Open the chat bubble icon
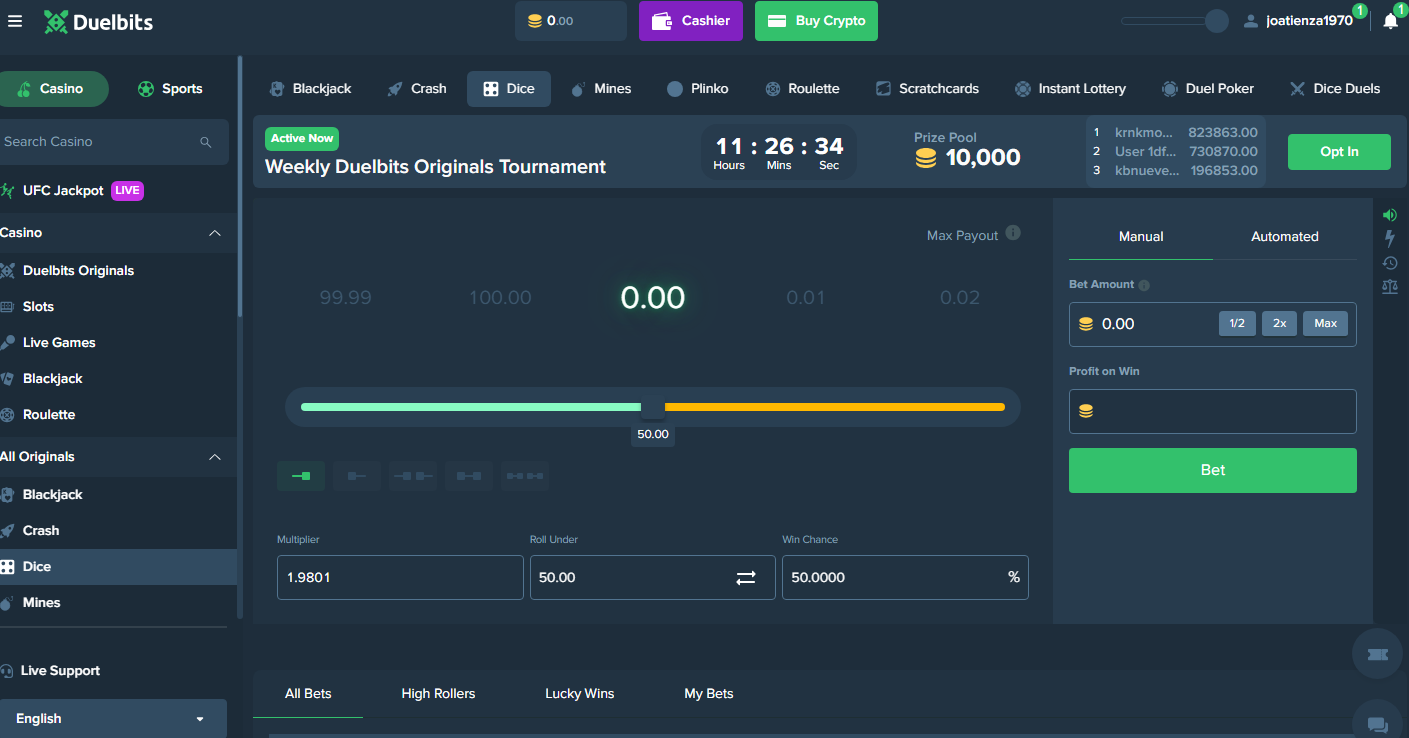The width and height of the screenshot is (1409, 738). 1377,725
